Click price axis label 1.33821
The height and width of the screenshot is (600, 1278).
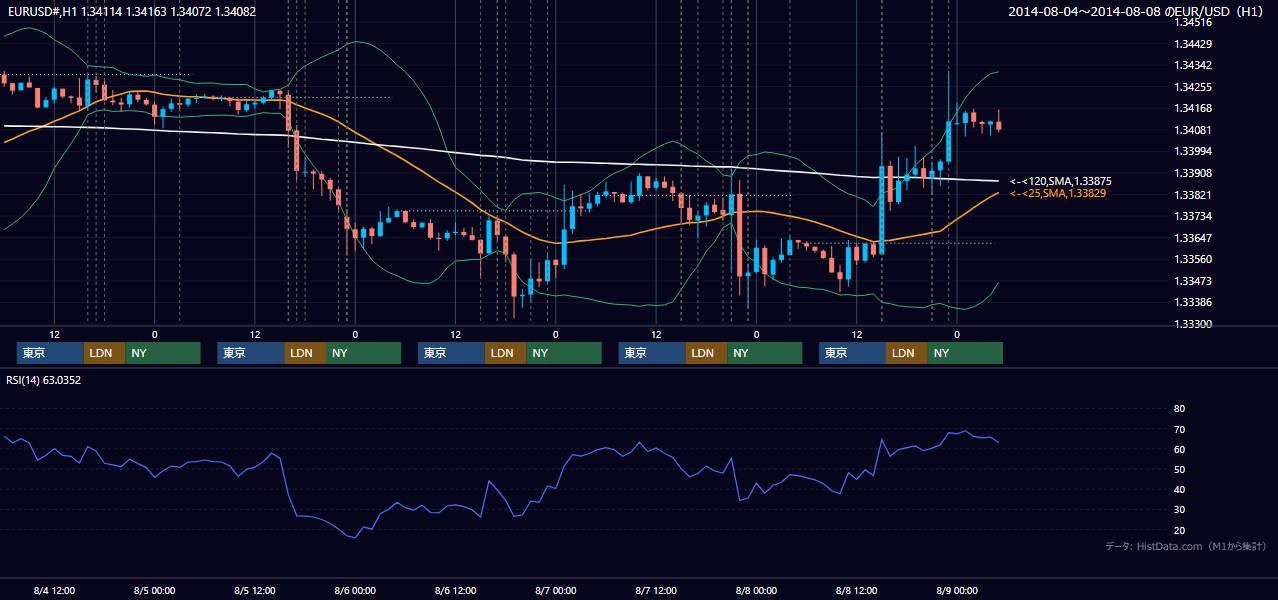pos(1194,195)
